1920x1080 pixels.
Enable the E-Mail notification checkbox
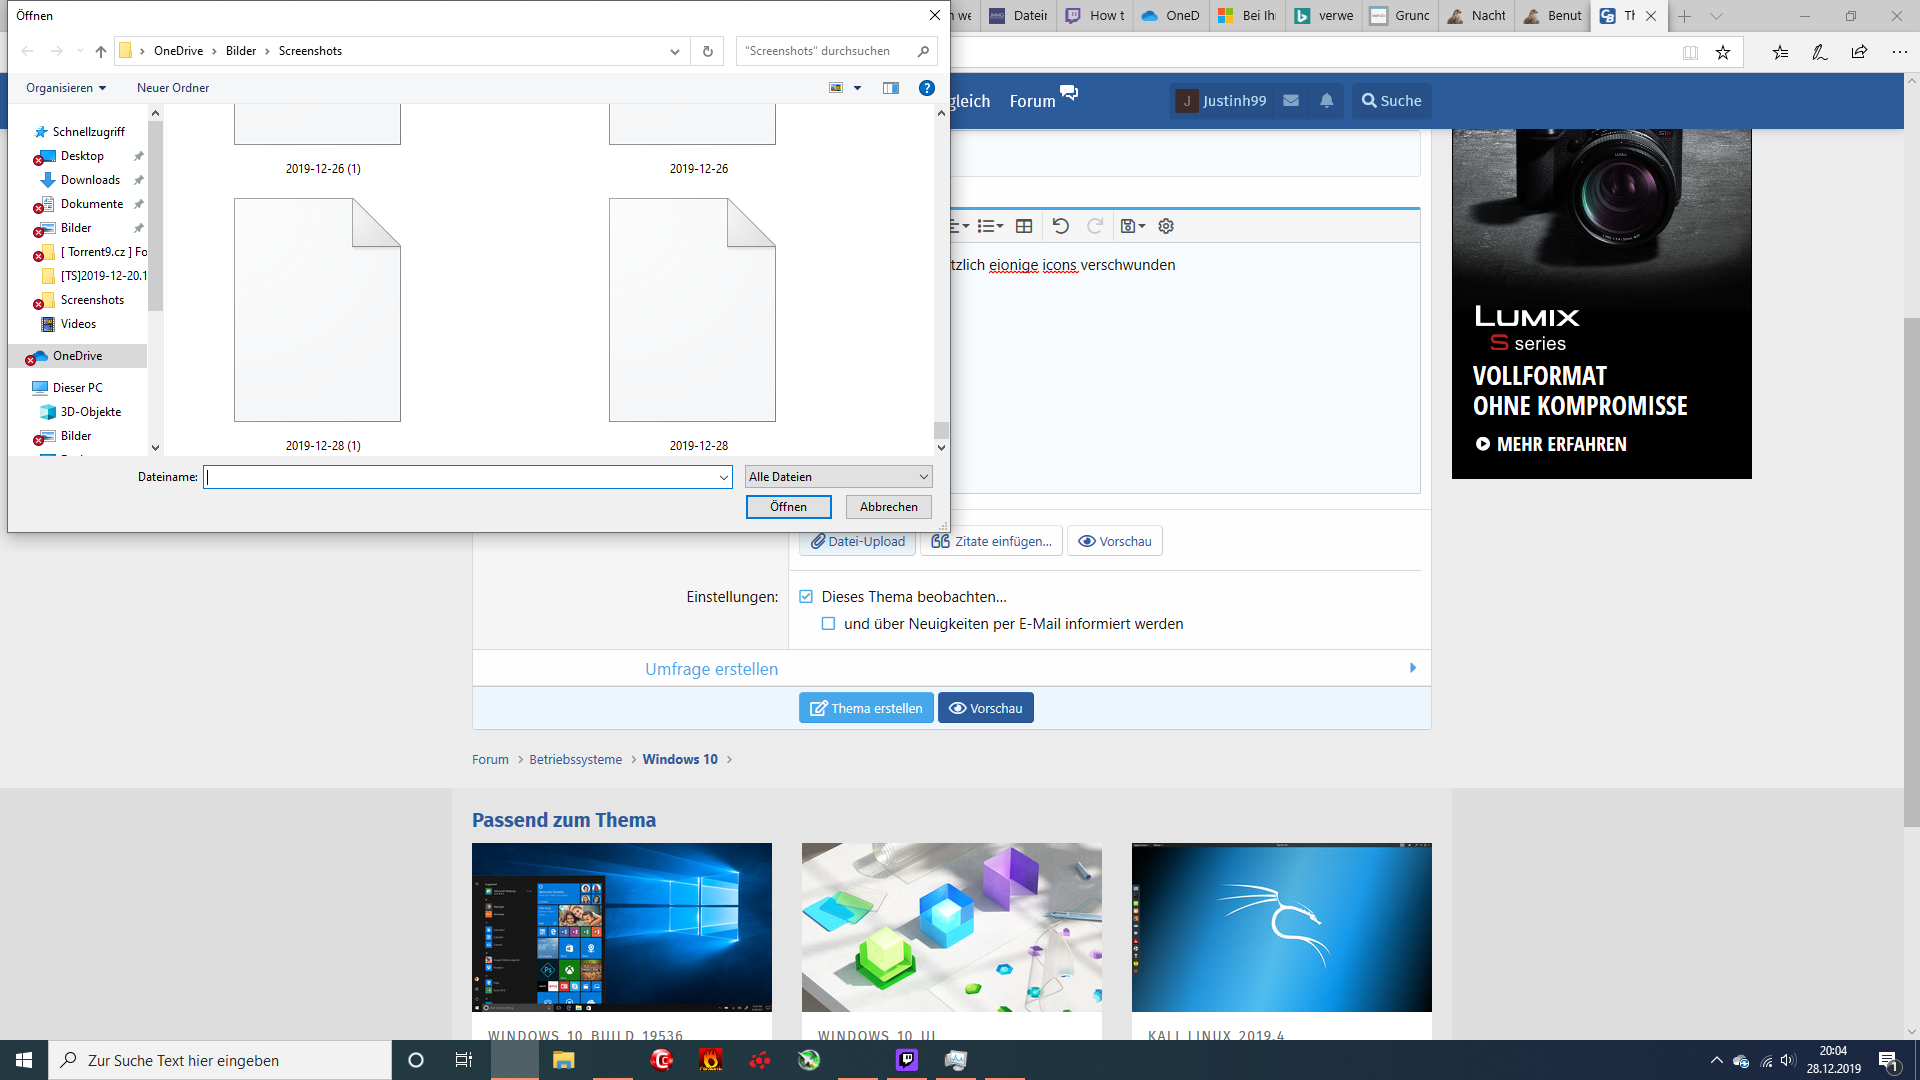pyautogui.click(x=828, y=623)
